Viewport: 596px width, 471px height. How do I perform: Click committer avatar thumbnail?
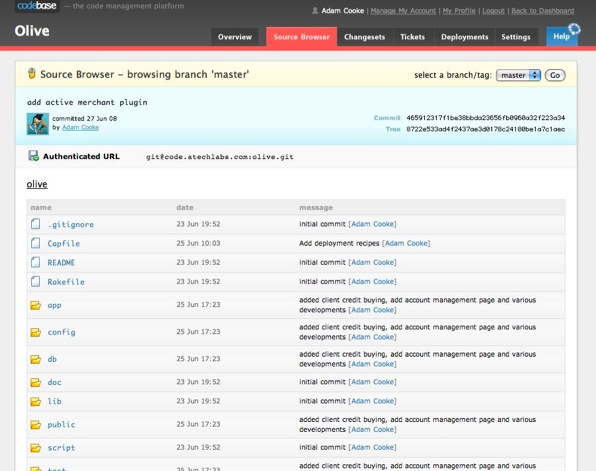tap(38, 124)
